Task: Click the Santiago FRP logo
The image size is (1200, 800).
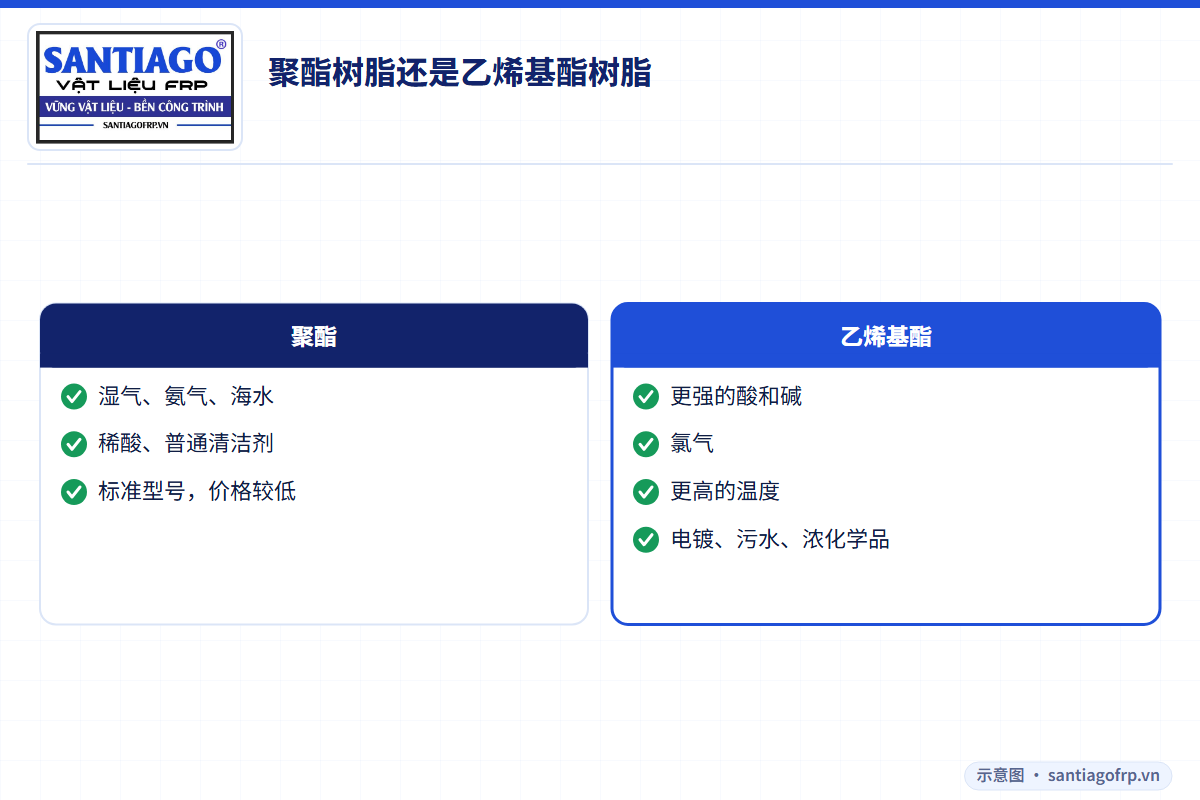Action: coord(135,87)
